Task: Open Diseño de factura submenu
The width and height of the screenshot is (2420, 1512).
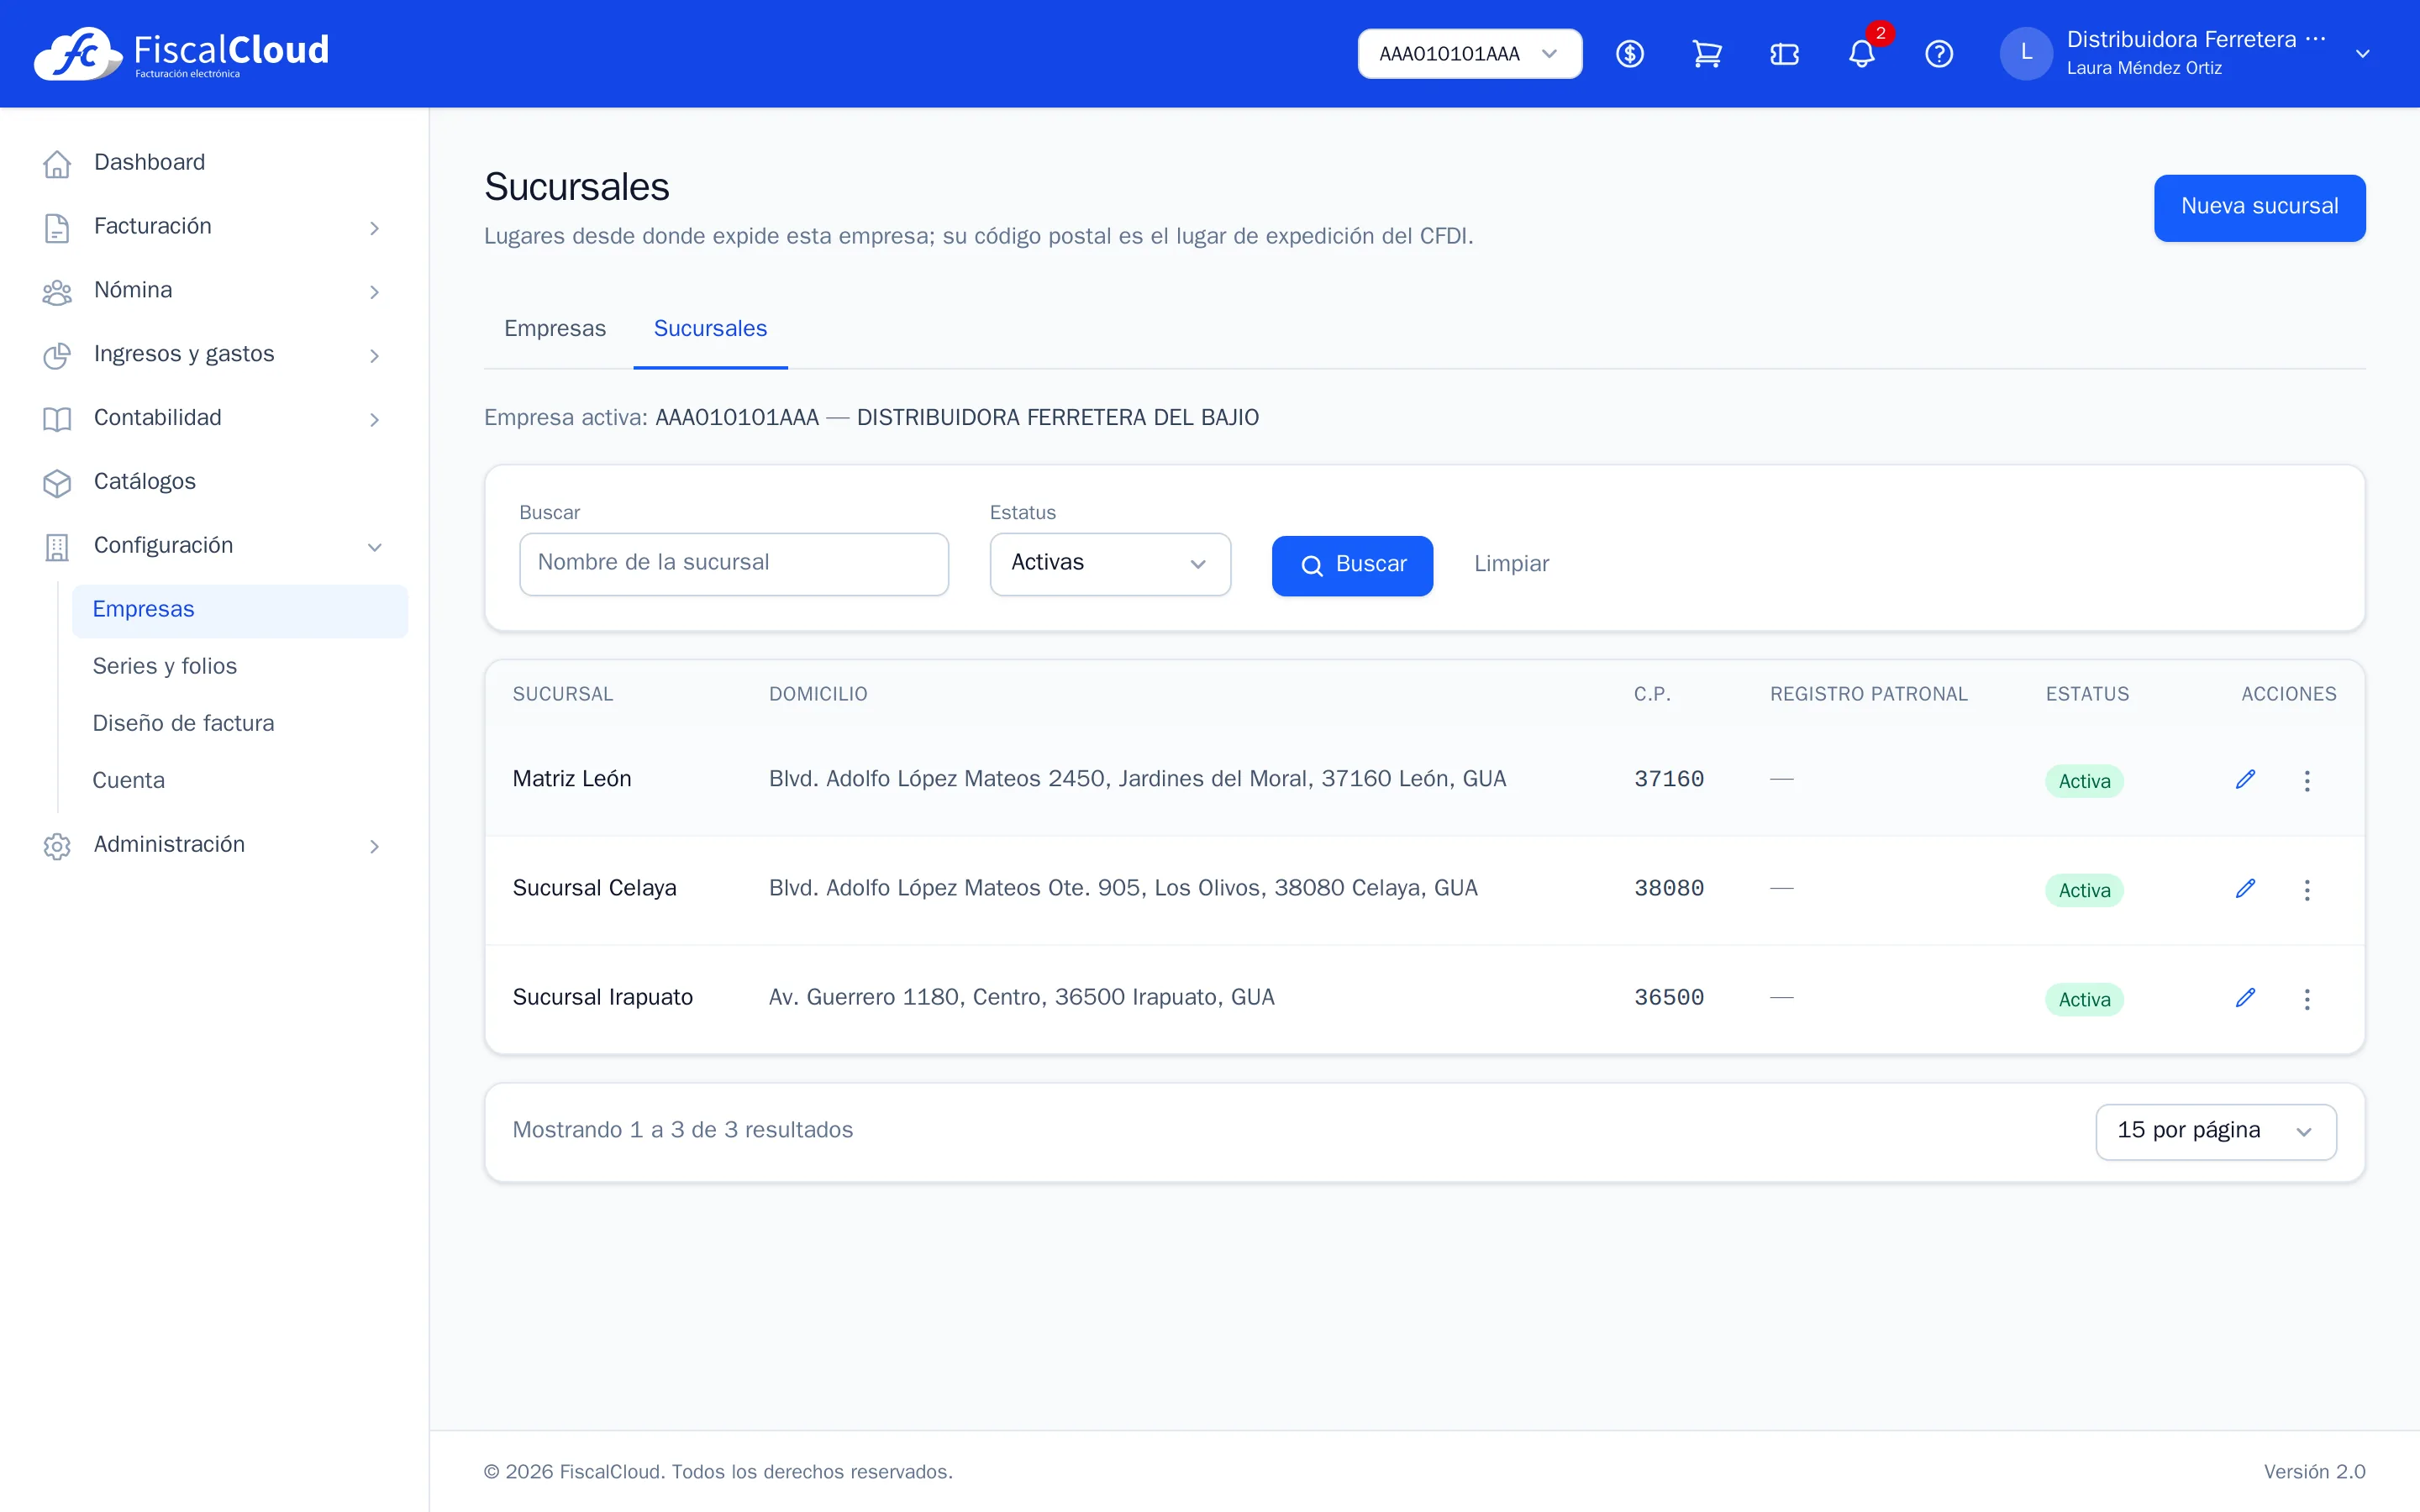Action: 240,724
